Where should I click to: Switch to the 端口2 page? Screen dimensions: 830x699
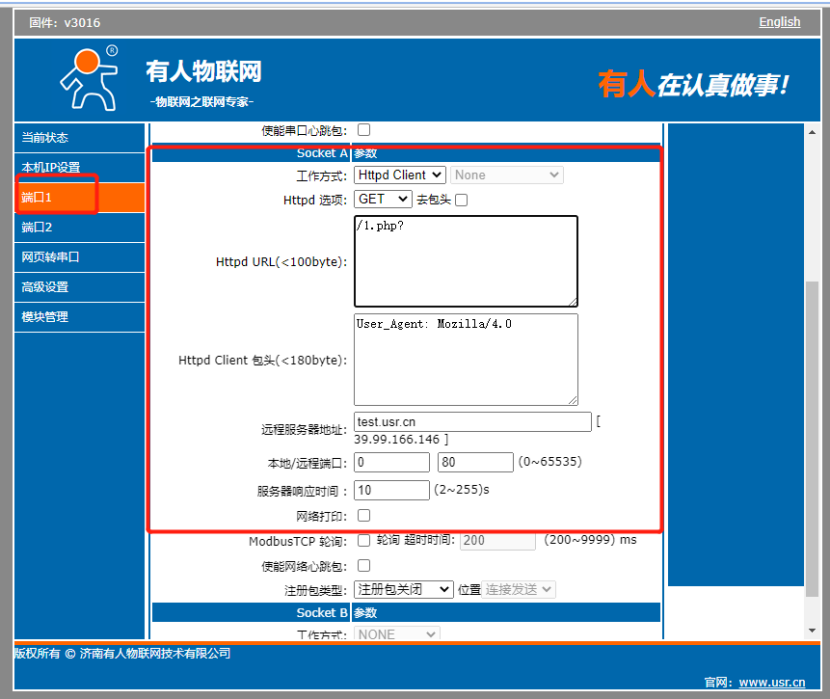coord(79,228)
